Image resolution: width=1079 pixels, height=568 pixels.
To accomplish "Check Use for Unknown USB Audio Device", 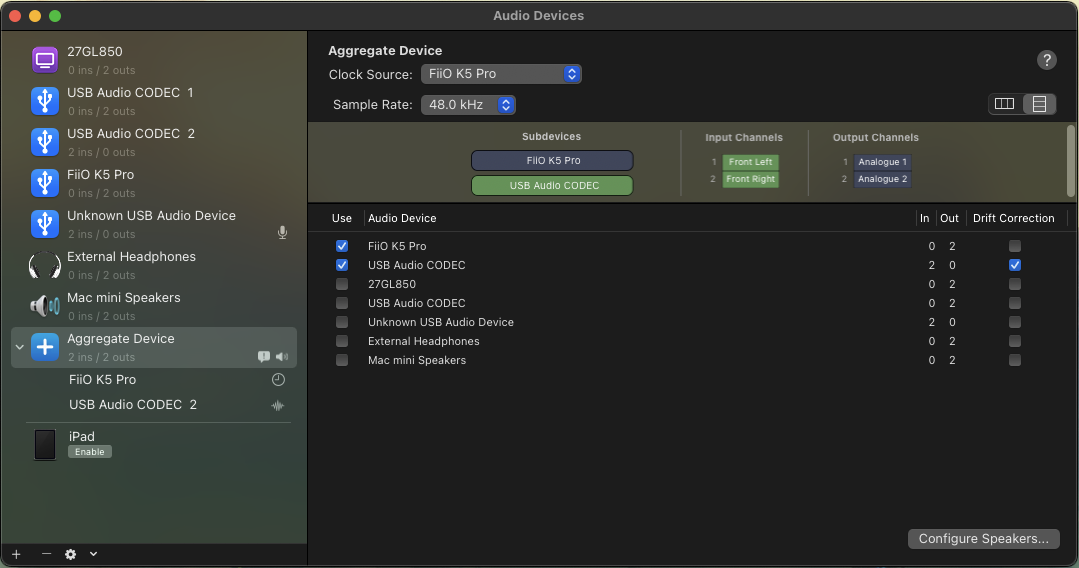I will [x=342, y=322].
